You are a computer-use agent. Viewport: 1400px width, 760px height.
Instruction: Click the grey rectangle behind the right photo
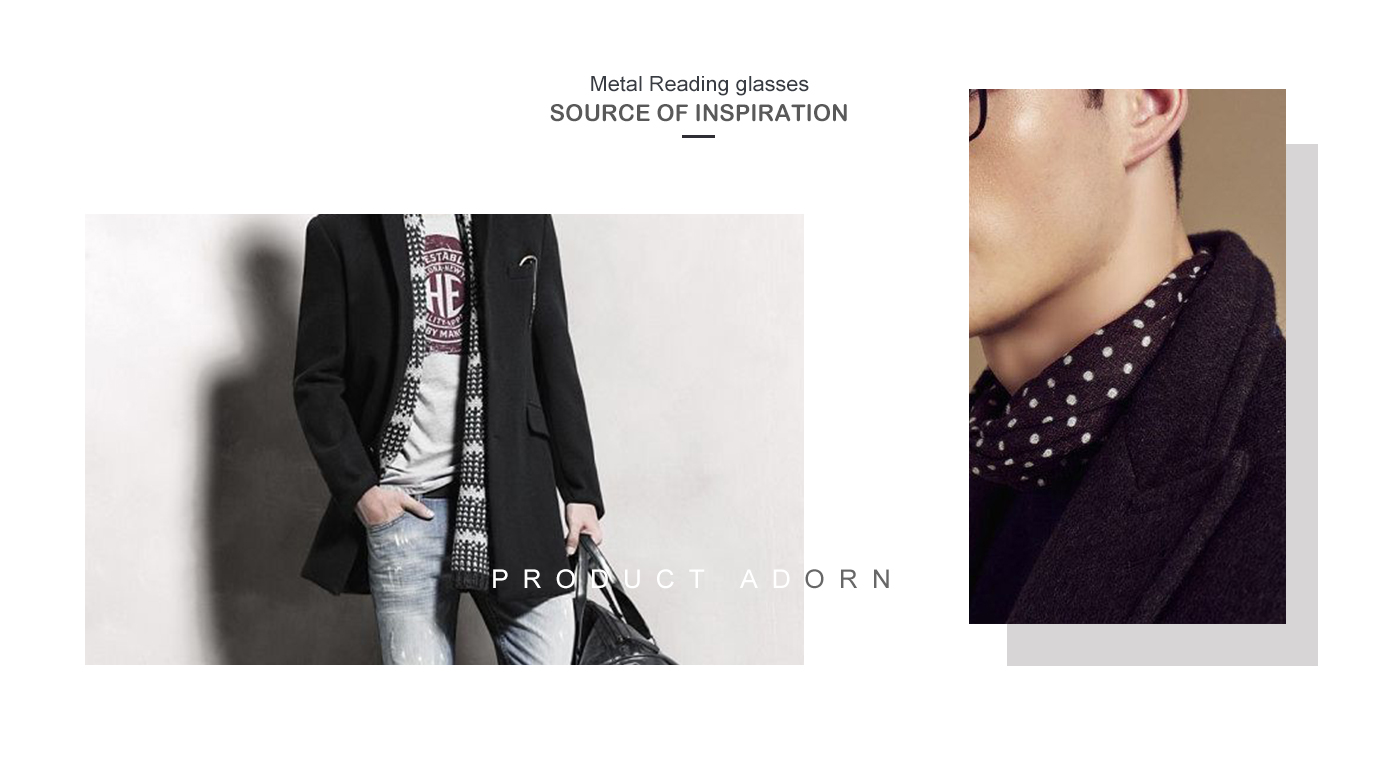pyautogui.click(x=1302, y=400)
